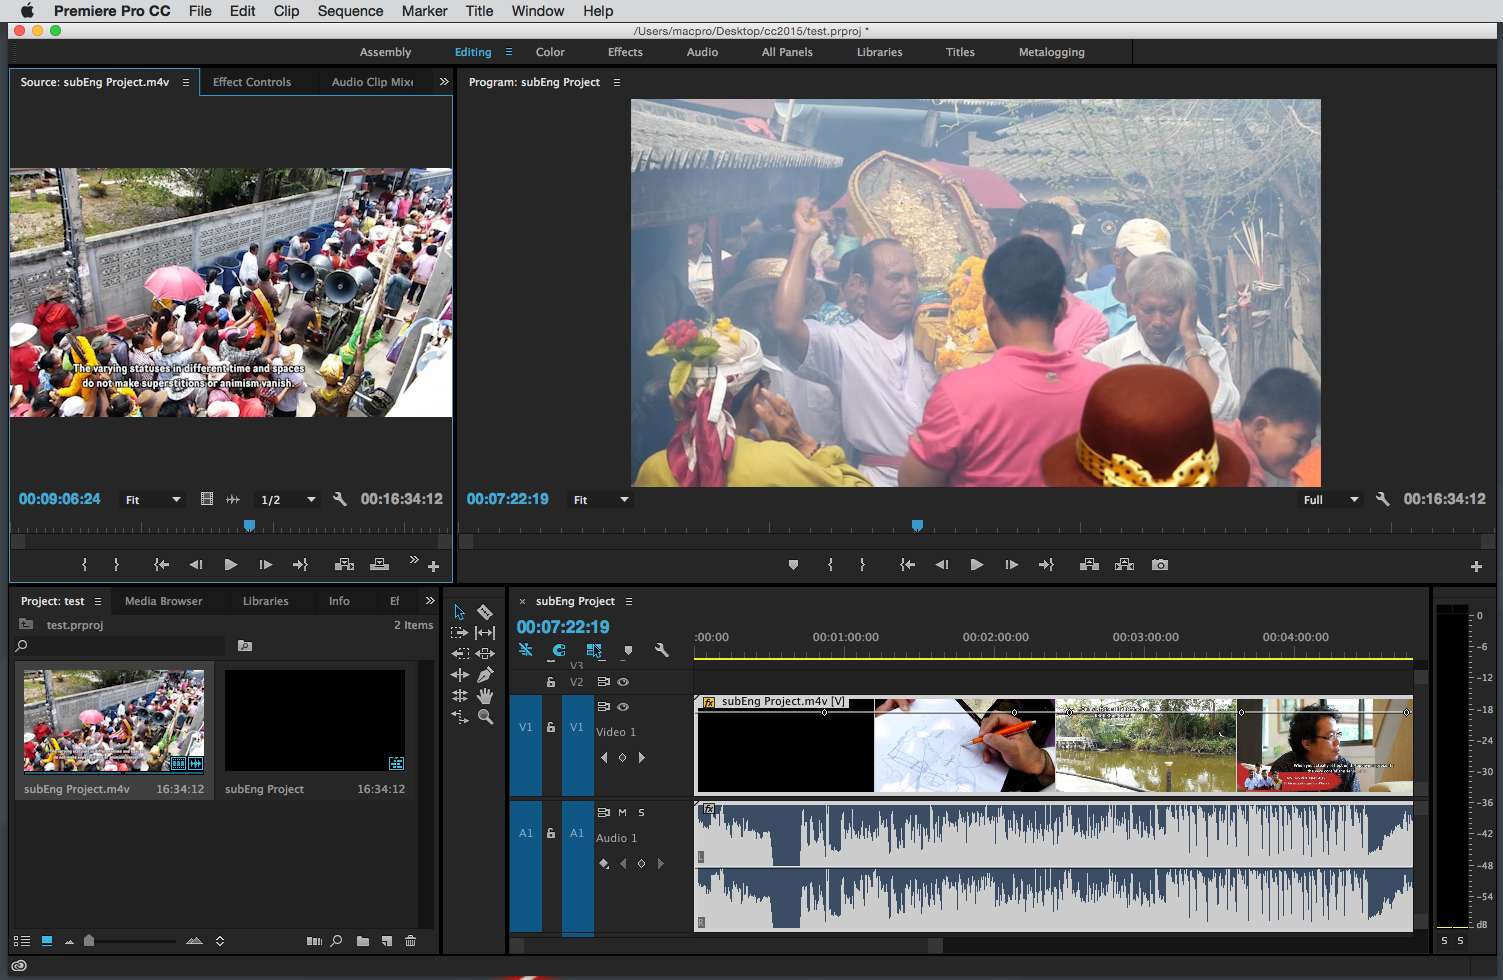1503x980 pixels.
Task: Open Program monitor Fit zoom dropdown
Action: click(x=600, y=499)
